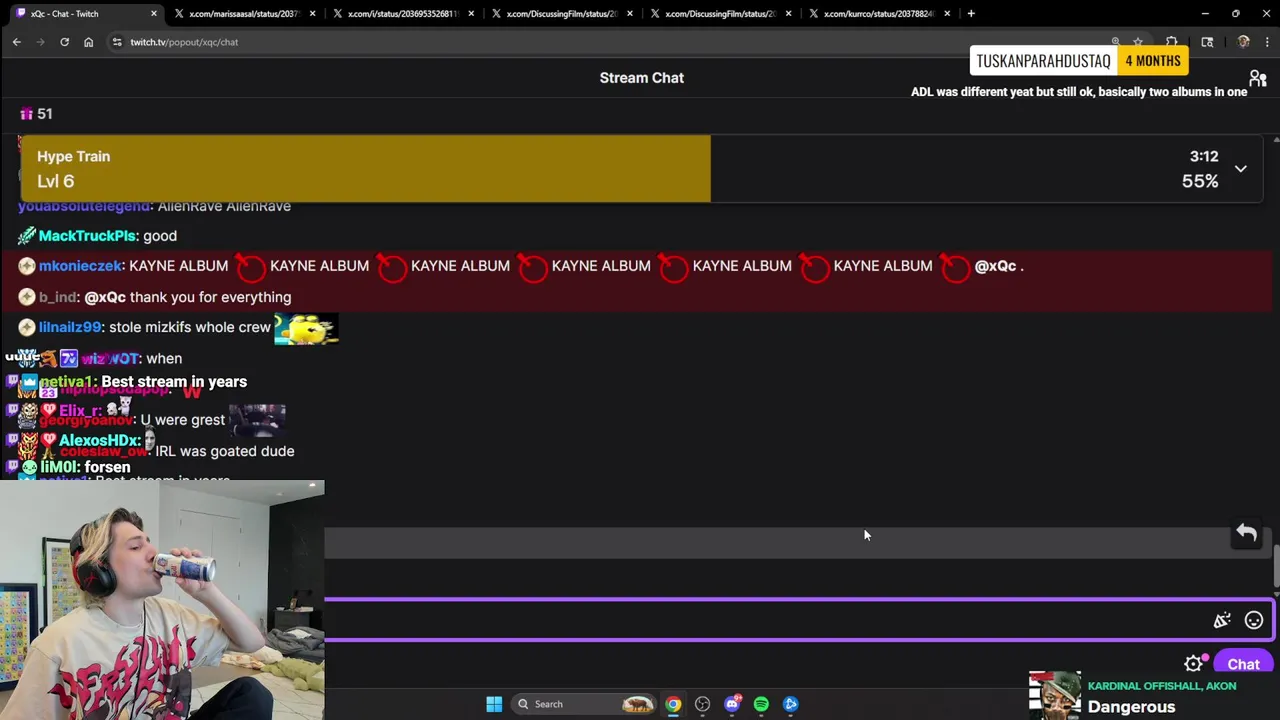Image resolution: width=1280 pixels, height=720 pixels.
Task: Open the community users list icon
Action: 1257,78
